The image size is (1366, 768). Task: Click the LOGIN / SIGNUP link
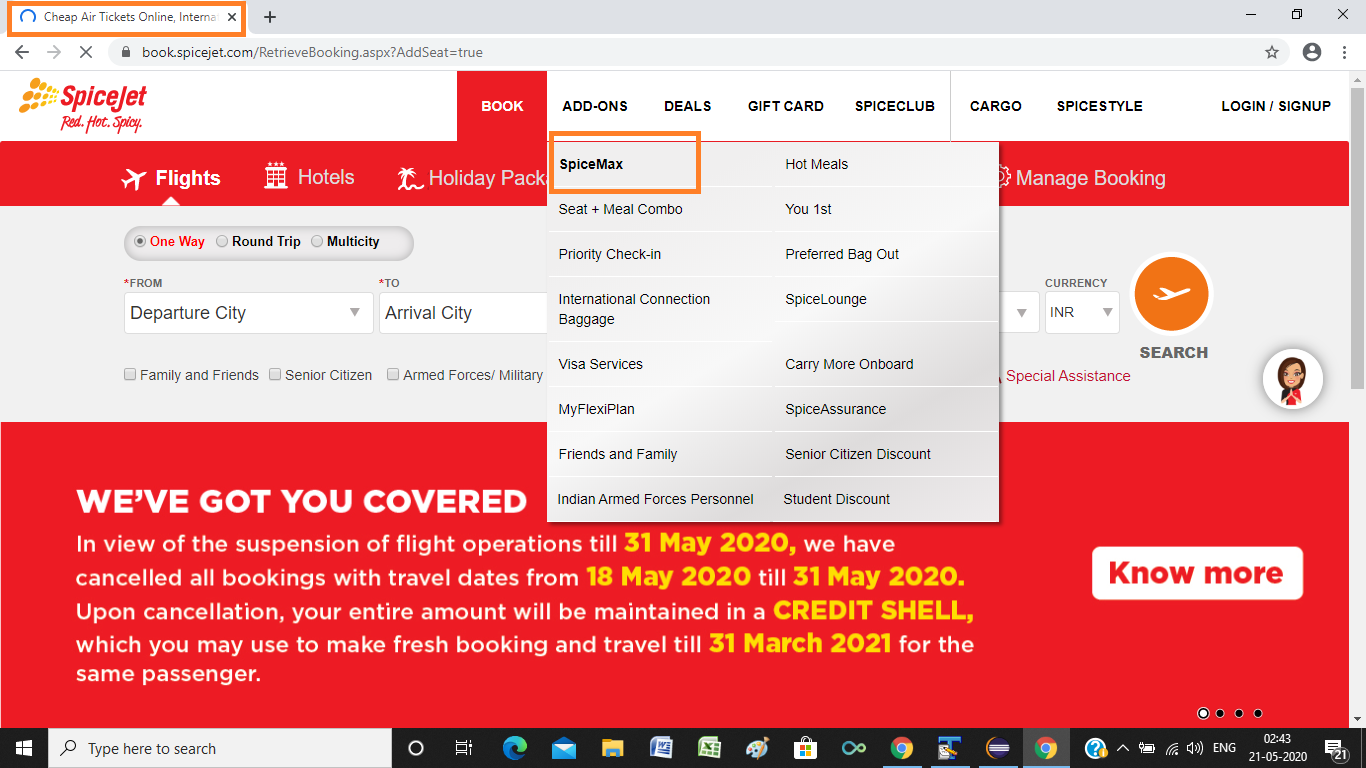pyautogui.click(x=1276, y=106)
